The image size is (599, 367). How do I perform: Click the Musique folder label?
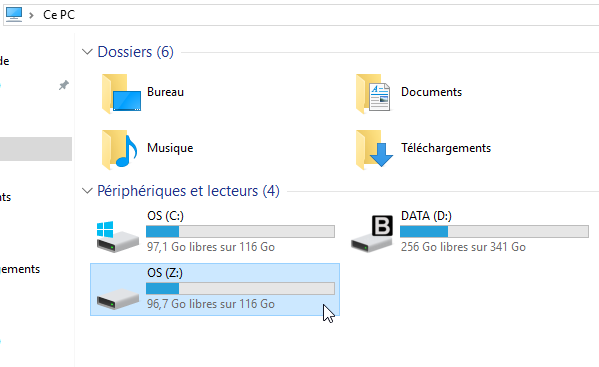170,148
